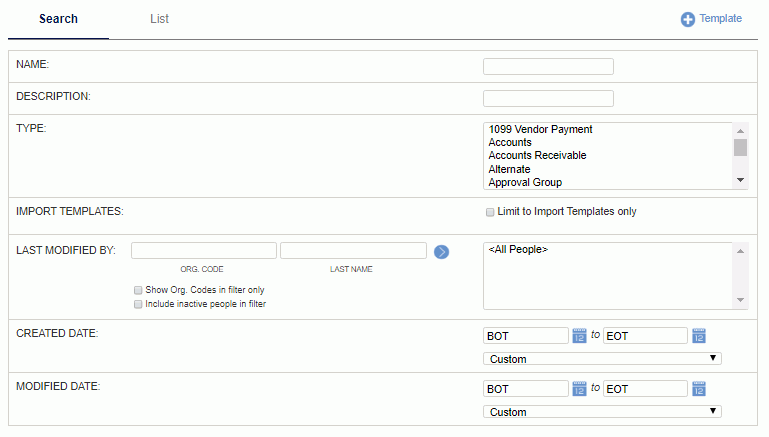The image size is (769, 437).
Task: Select 1099 Vendor Payment type
Action: point(540,129)
